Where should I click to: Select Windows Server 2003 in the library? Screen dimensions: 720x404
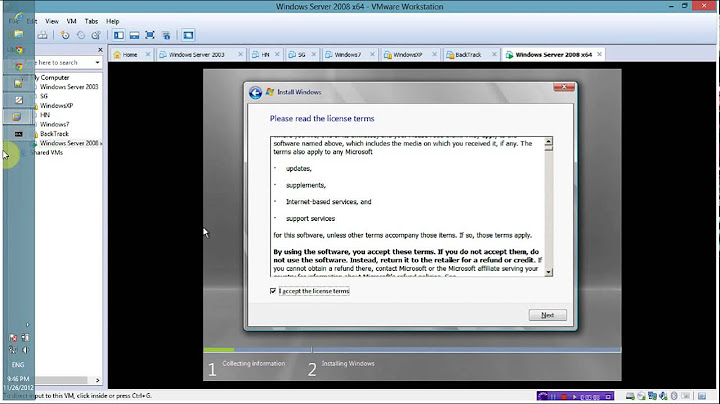click(69, 87)
